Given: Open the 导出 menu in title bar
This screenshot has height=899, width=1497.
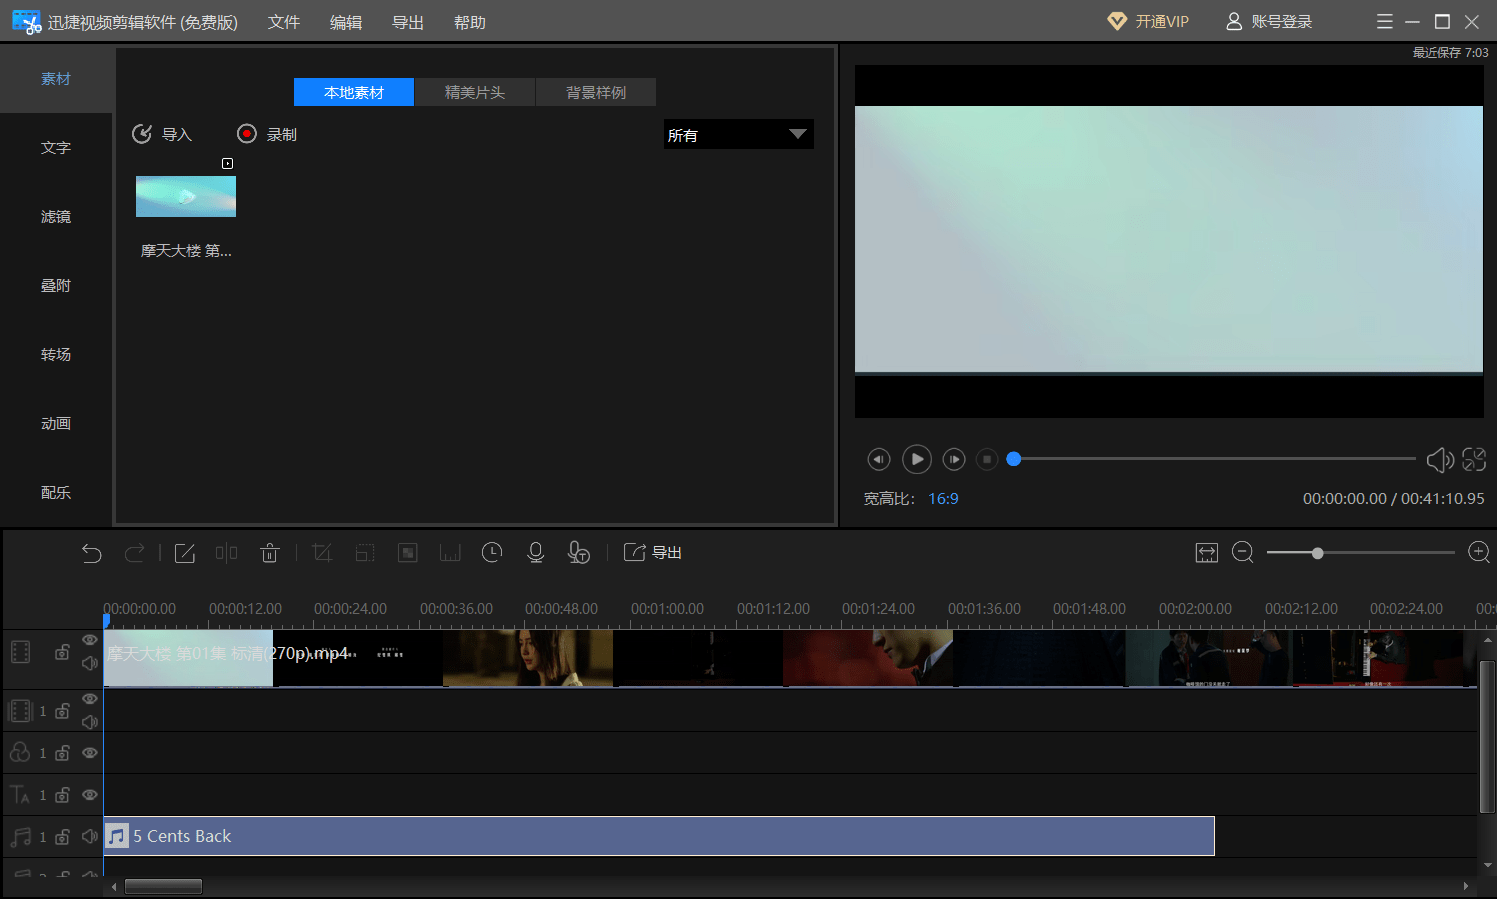Looking at the screenshot, I should (408, 22).
